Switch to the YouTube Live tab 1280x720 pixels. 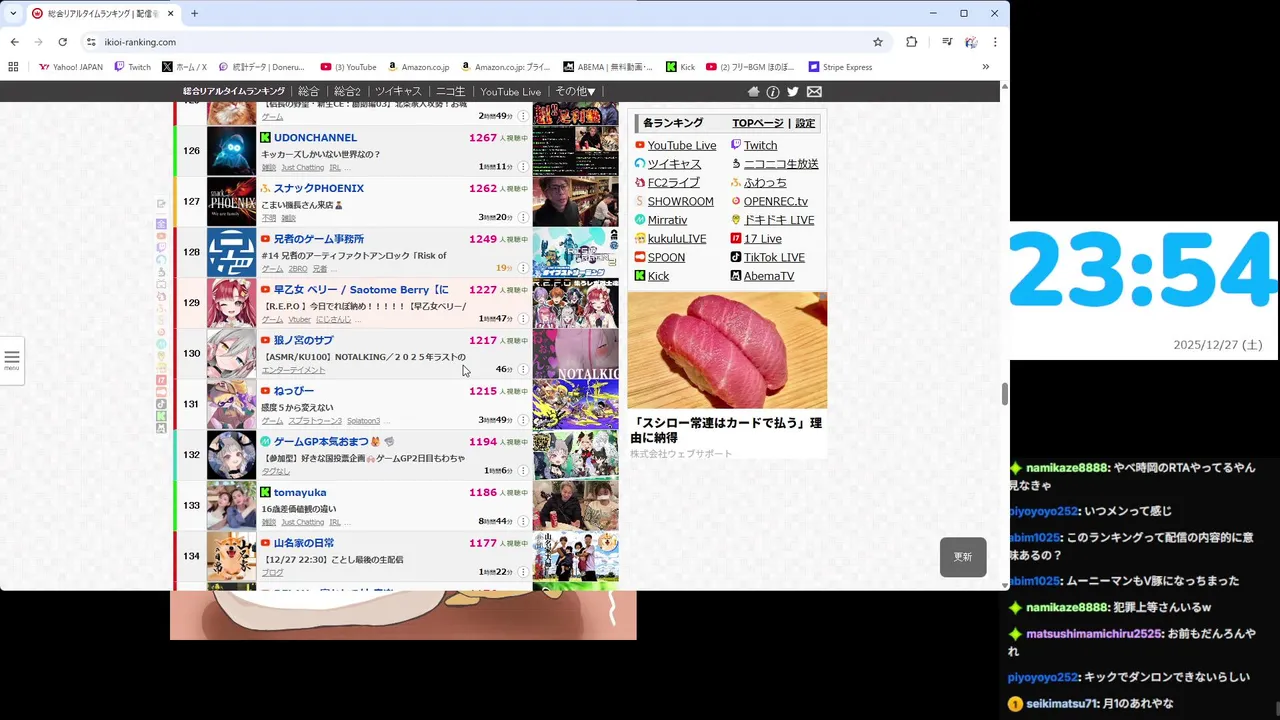[510, 91]
